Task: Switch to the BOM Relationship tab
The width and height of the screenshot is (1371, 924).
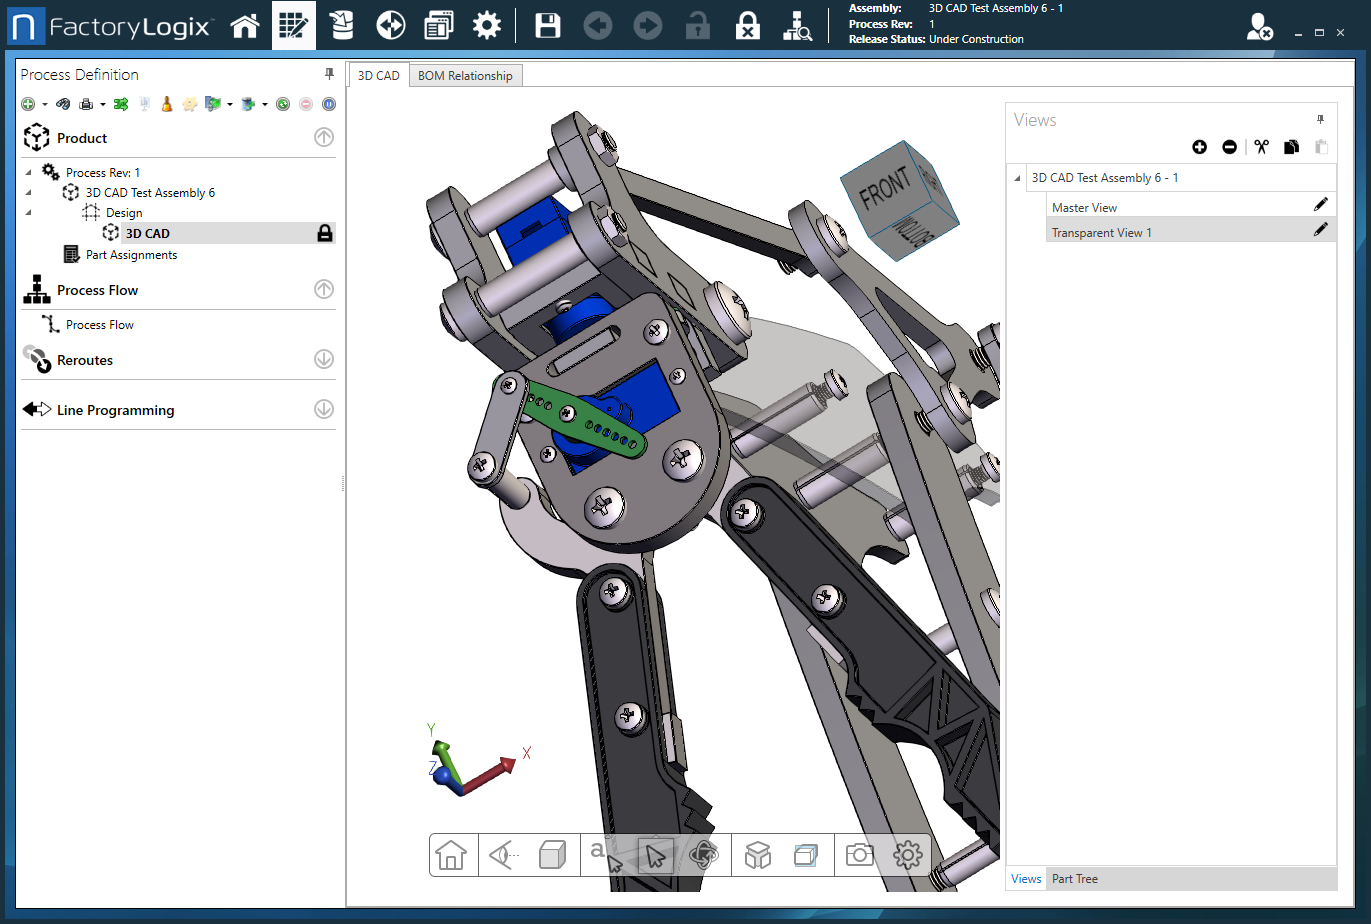Action: click(465, 74)
